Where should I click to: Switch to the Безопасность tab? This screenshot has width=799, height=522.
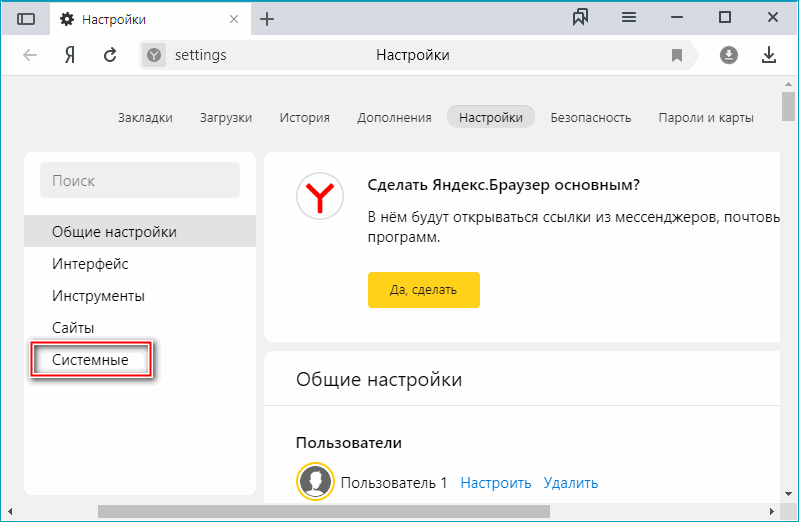(591, 118)
